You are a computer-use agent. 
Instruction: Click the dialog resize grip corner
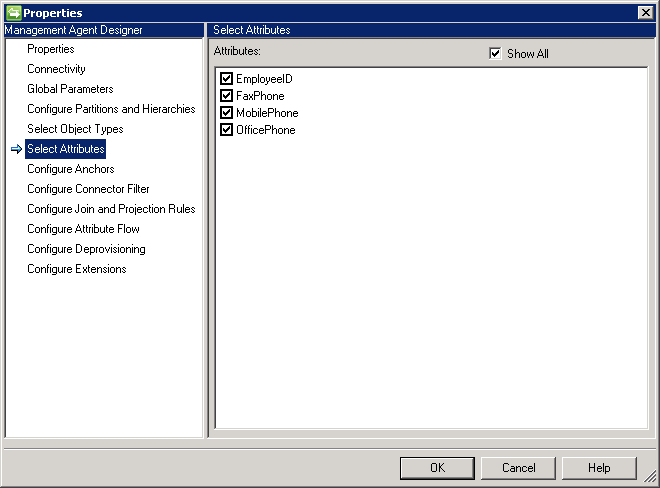click(650, 476)
